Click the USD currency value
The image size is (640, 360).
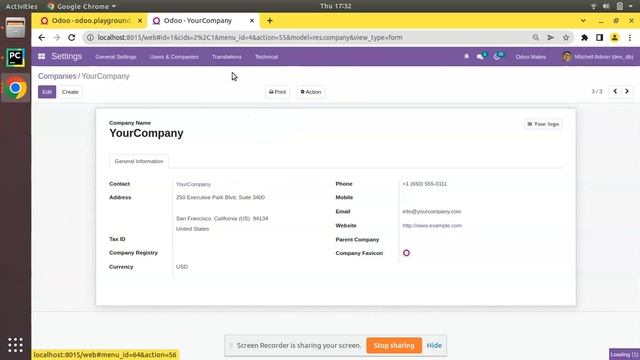pos(182,267)
